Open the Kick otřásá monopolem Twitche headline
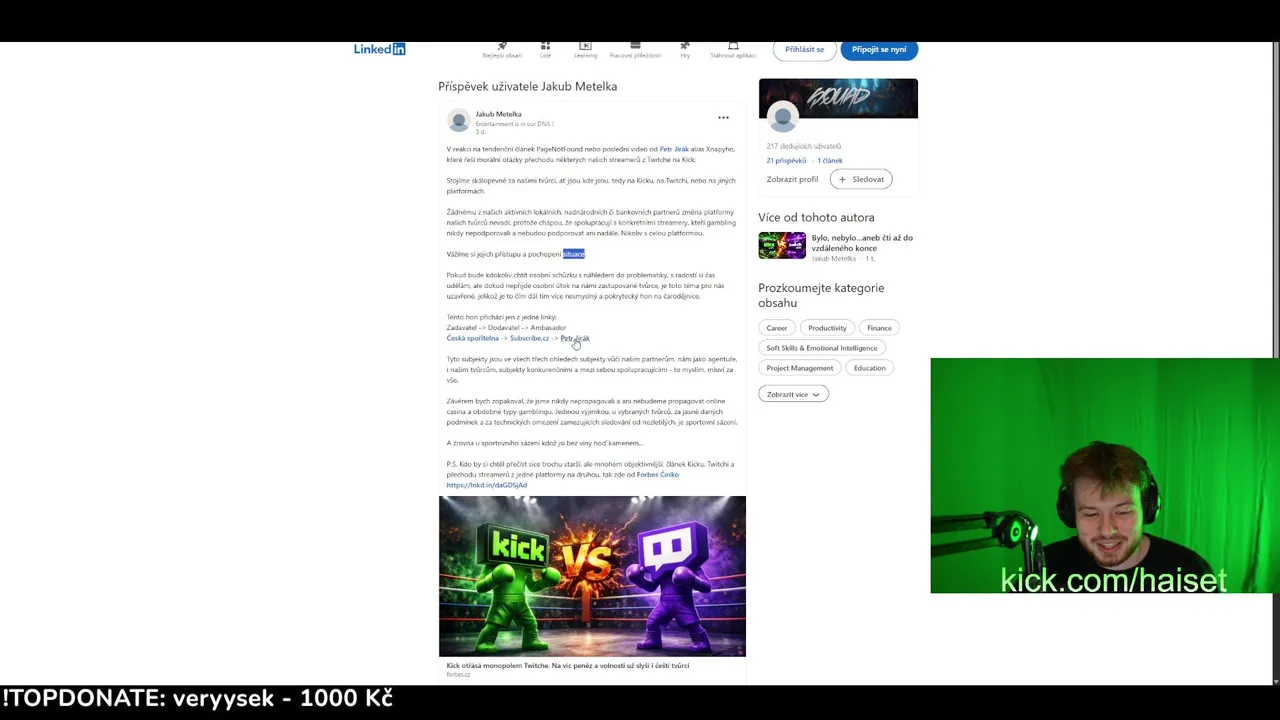 point(567,665)
